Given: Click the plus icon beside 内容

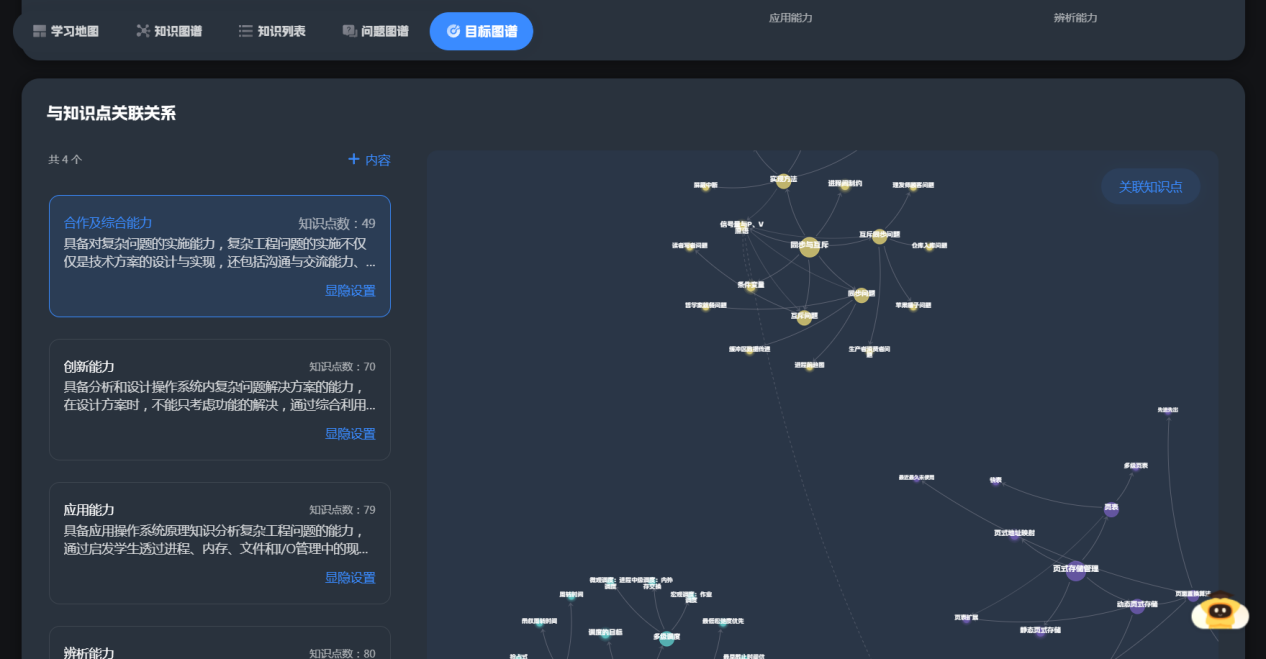Looking at the screenshot, I should [x=353, y=159].
